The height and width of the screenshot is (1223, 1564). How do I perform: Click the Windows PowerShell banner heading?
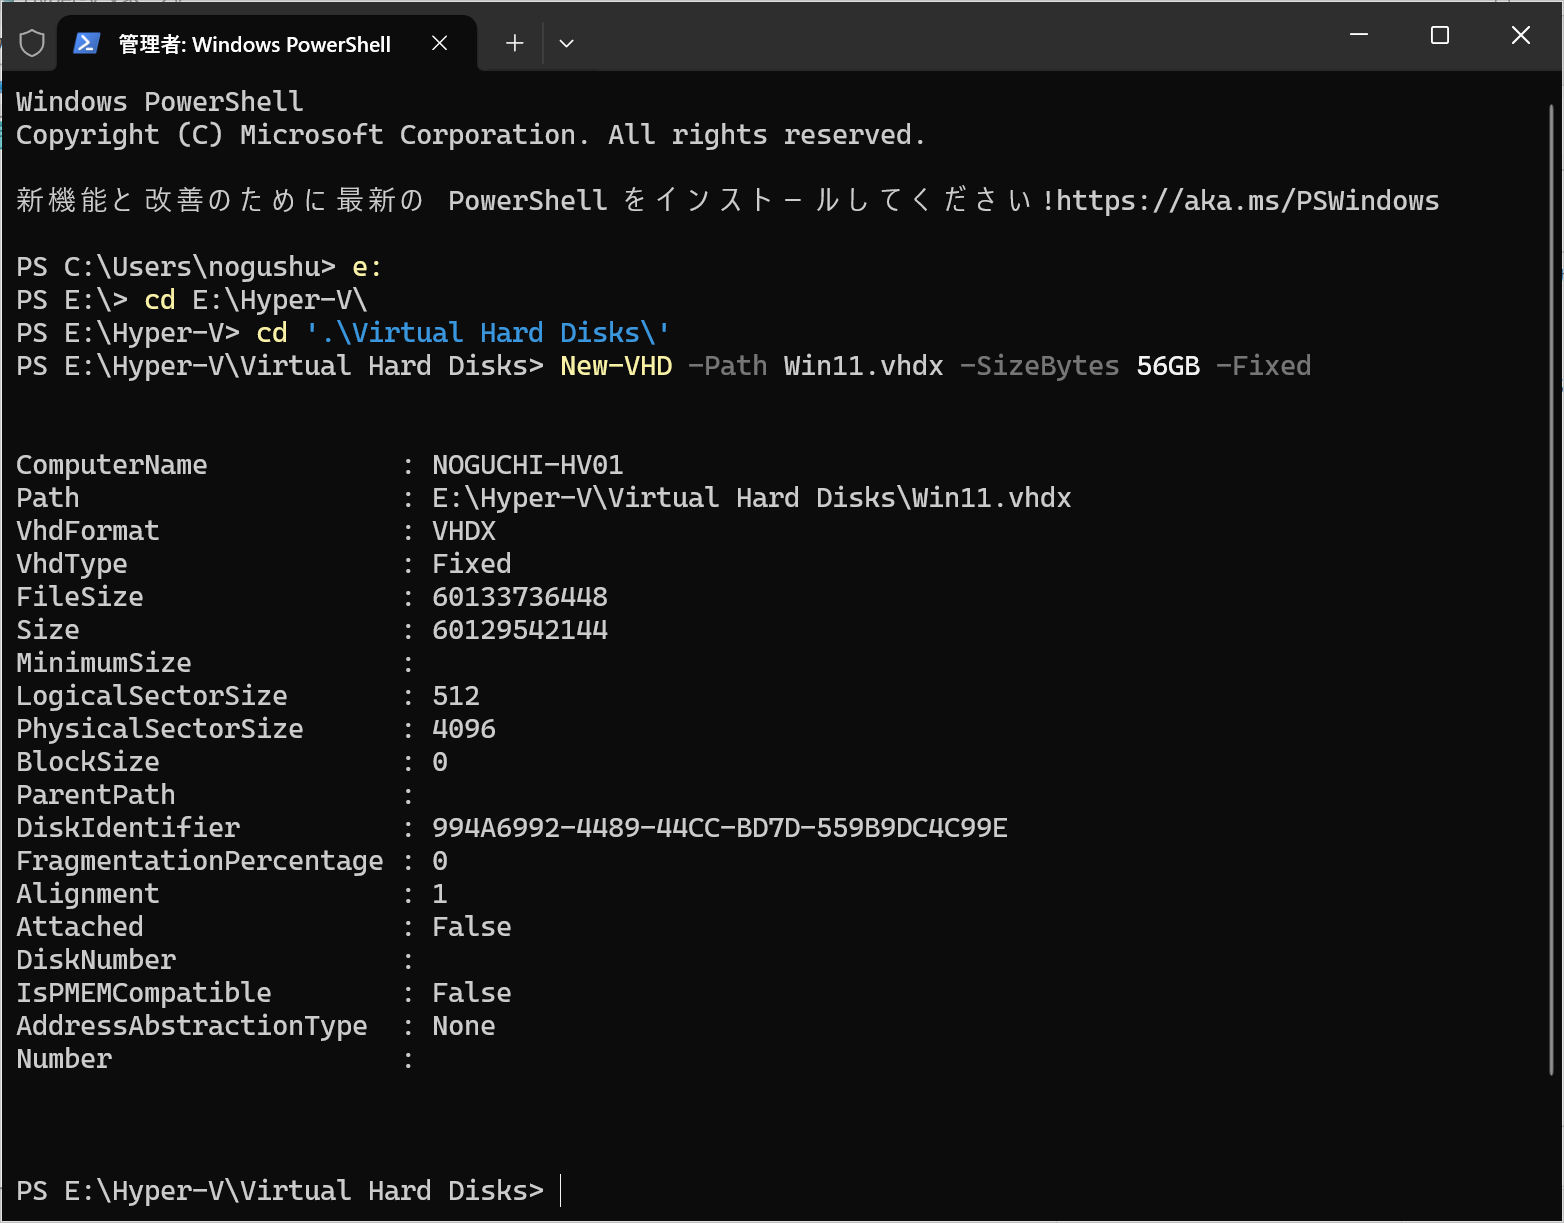[x=160, y=102]
